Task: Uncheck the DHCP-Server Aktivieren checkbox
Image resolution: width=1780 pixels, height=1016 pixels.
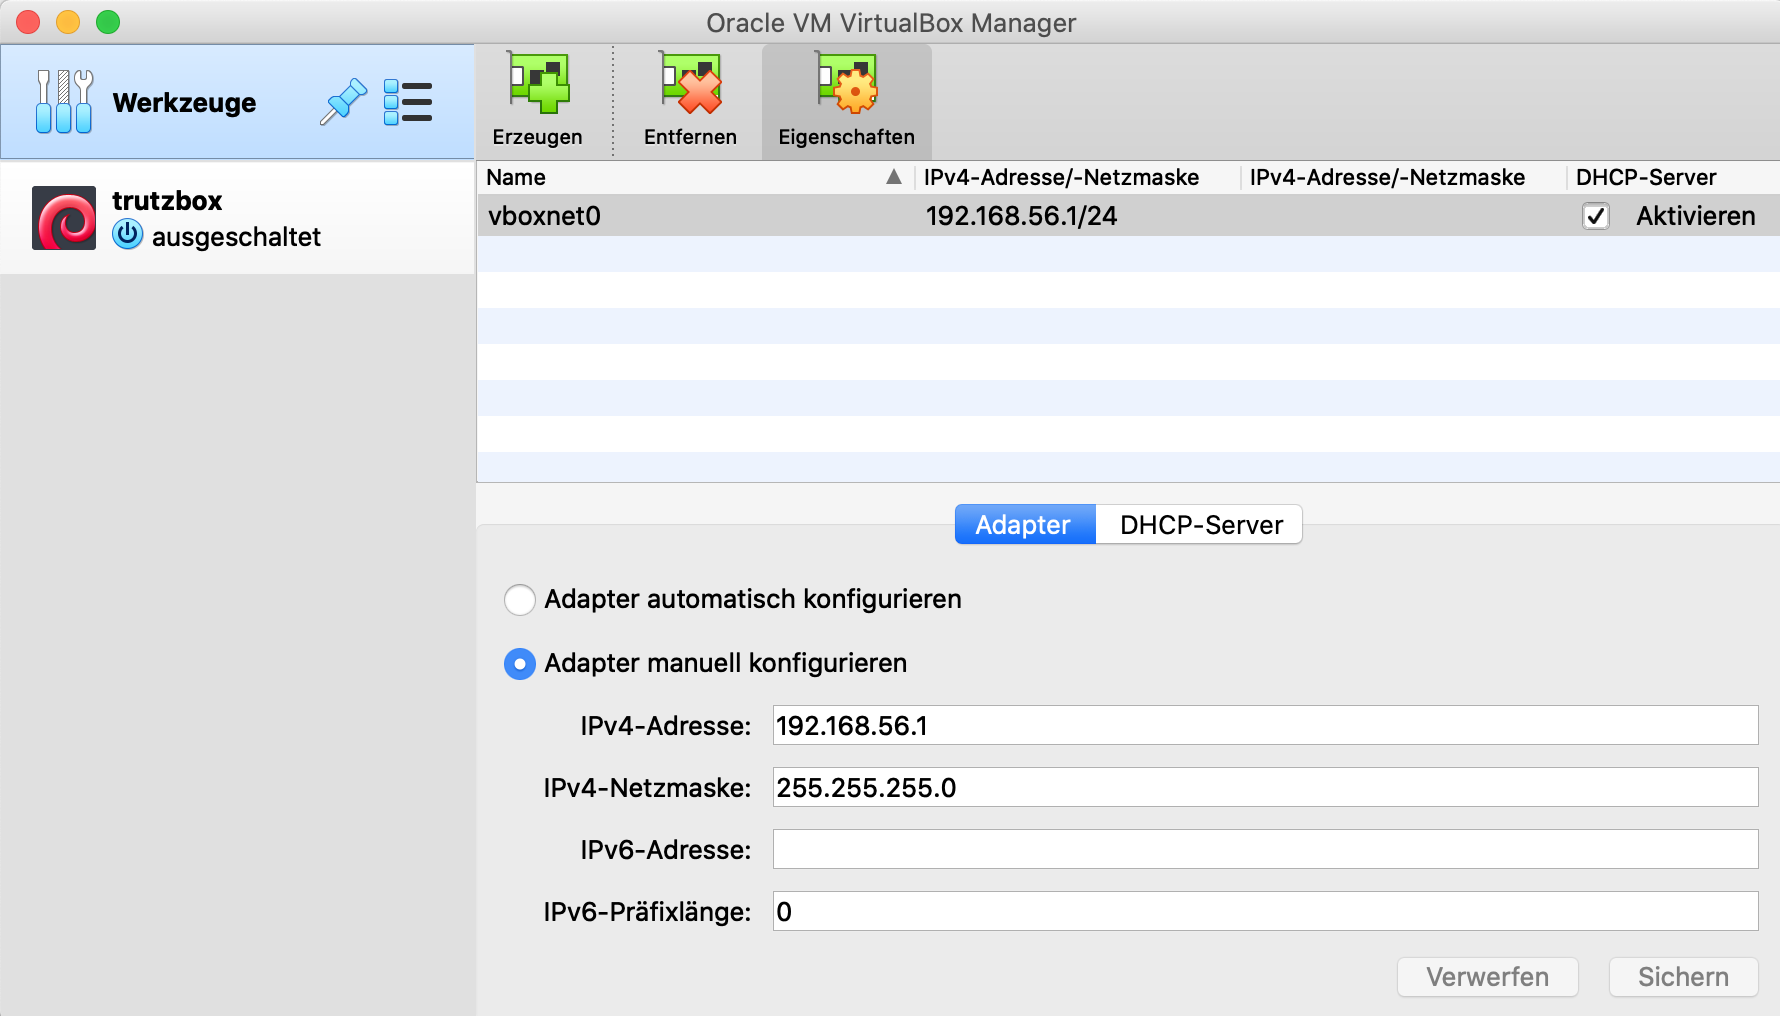Action: point(1596,216)
